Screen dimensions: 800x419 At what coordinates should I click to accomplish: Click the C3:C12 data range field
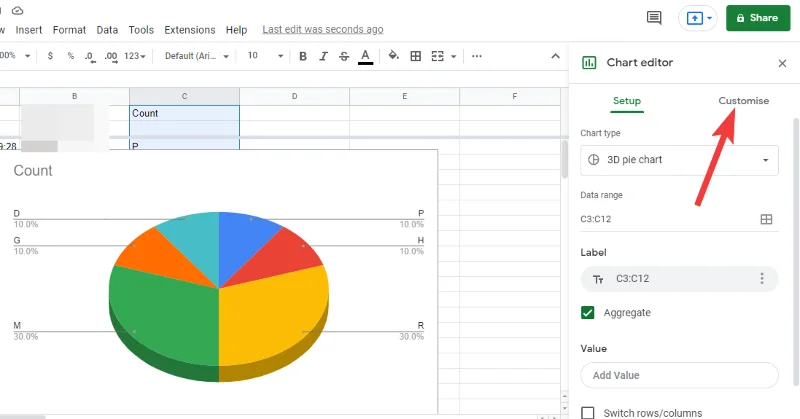(668, 219)
